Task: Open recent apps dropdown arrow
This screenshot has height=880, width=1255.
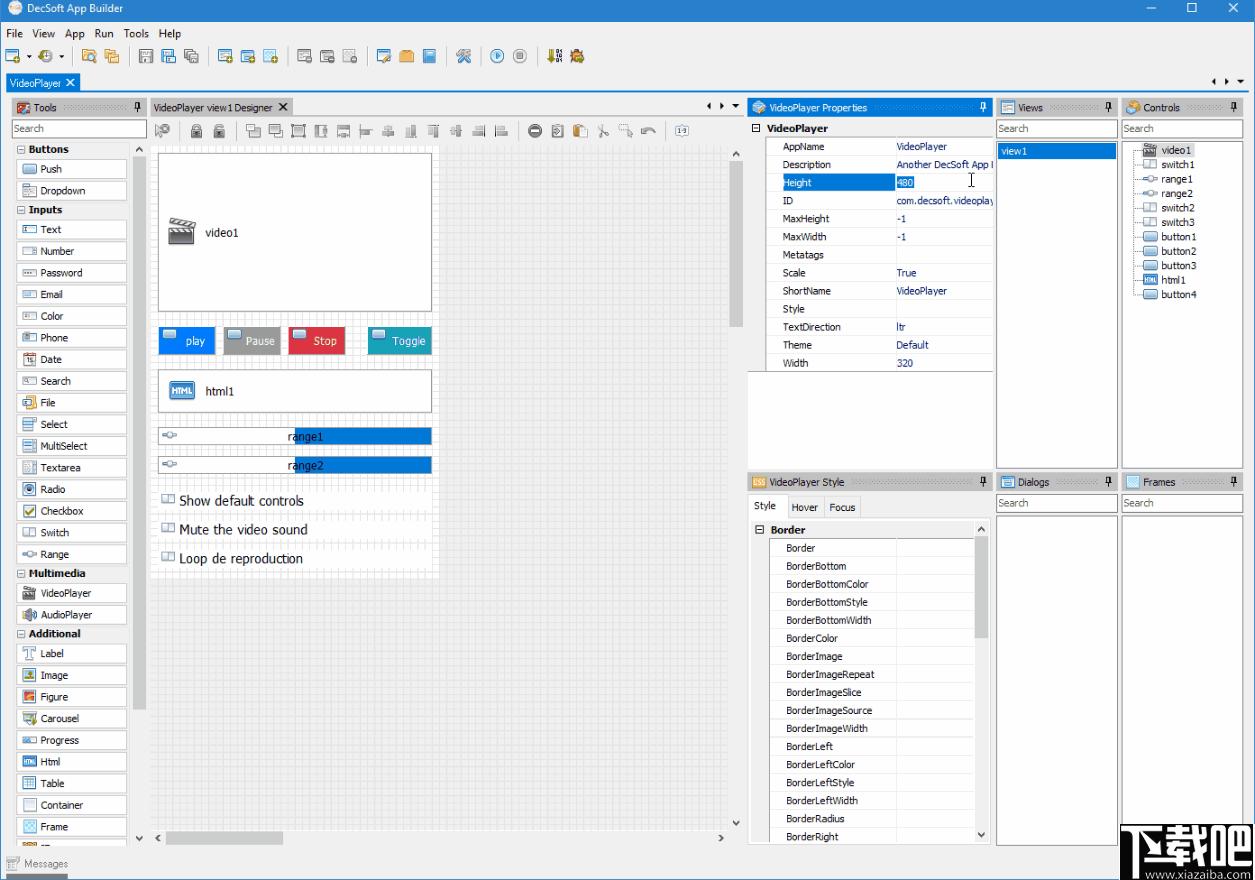Action: point(61,57)
